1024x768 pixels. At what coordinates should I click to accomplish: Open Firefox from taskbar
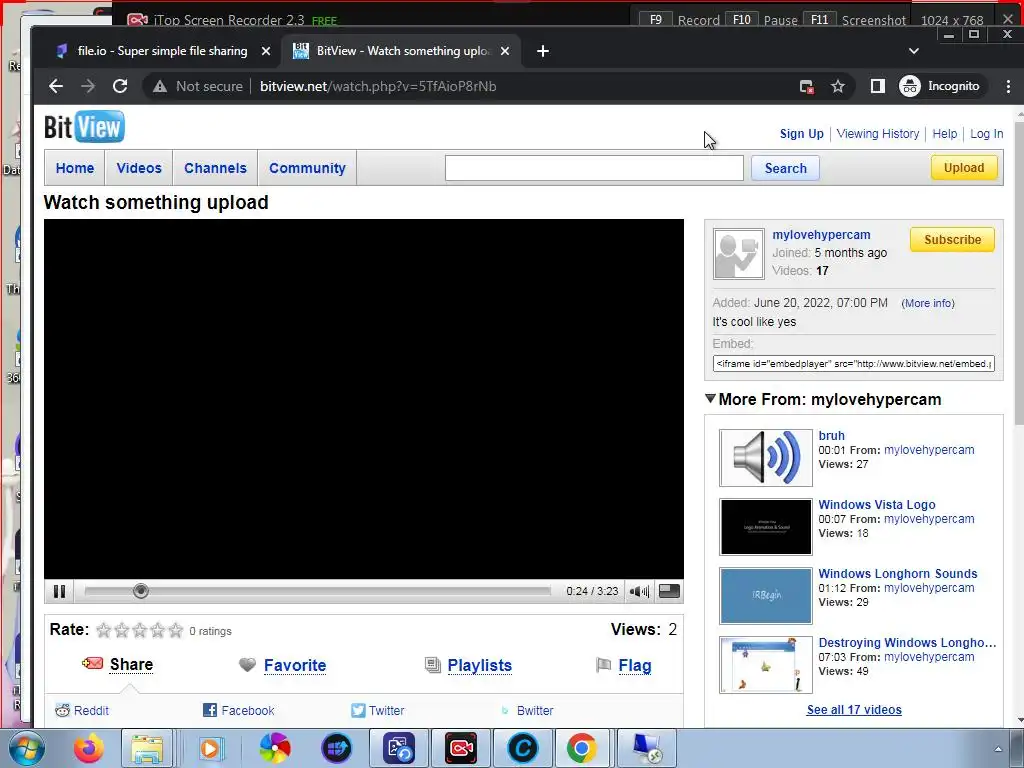89,748
